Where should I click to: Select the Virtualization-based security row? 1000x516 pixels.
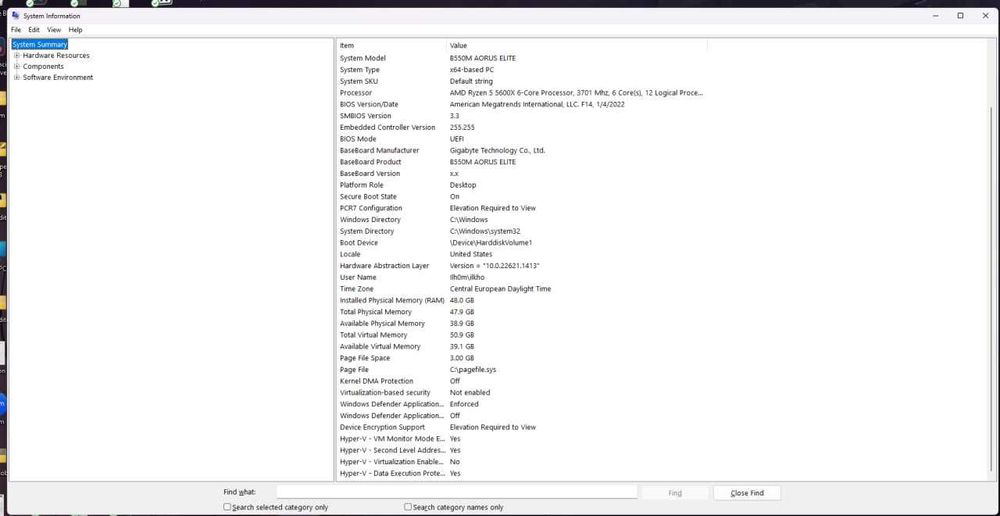522,392
